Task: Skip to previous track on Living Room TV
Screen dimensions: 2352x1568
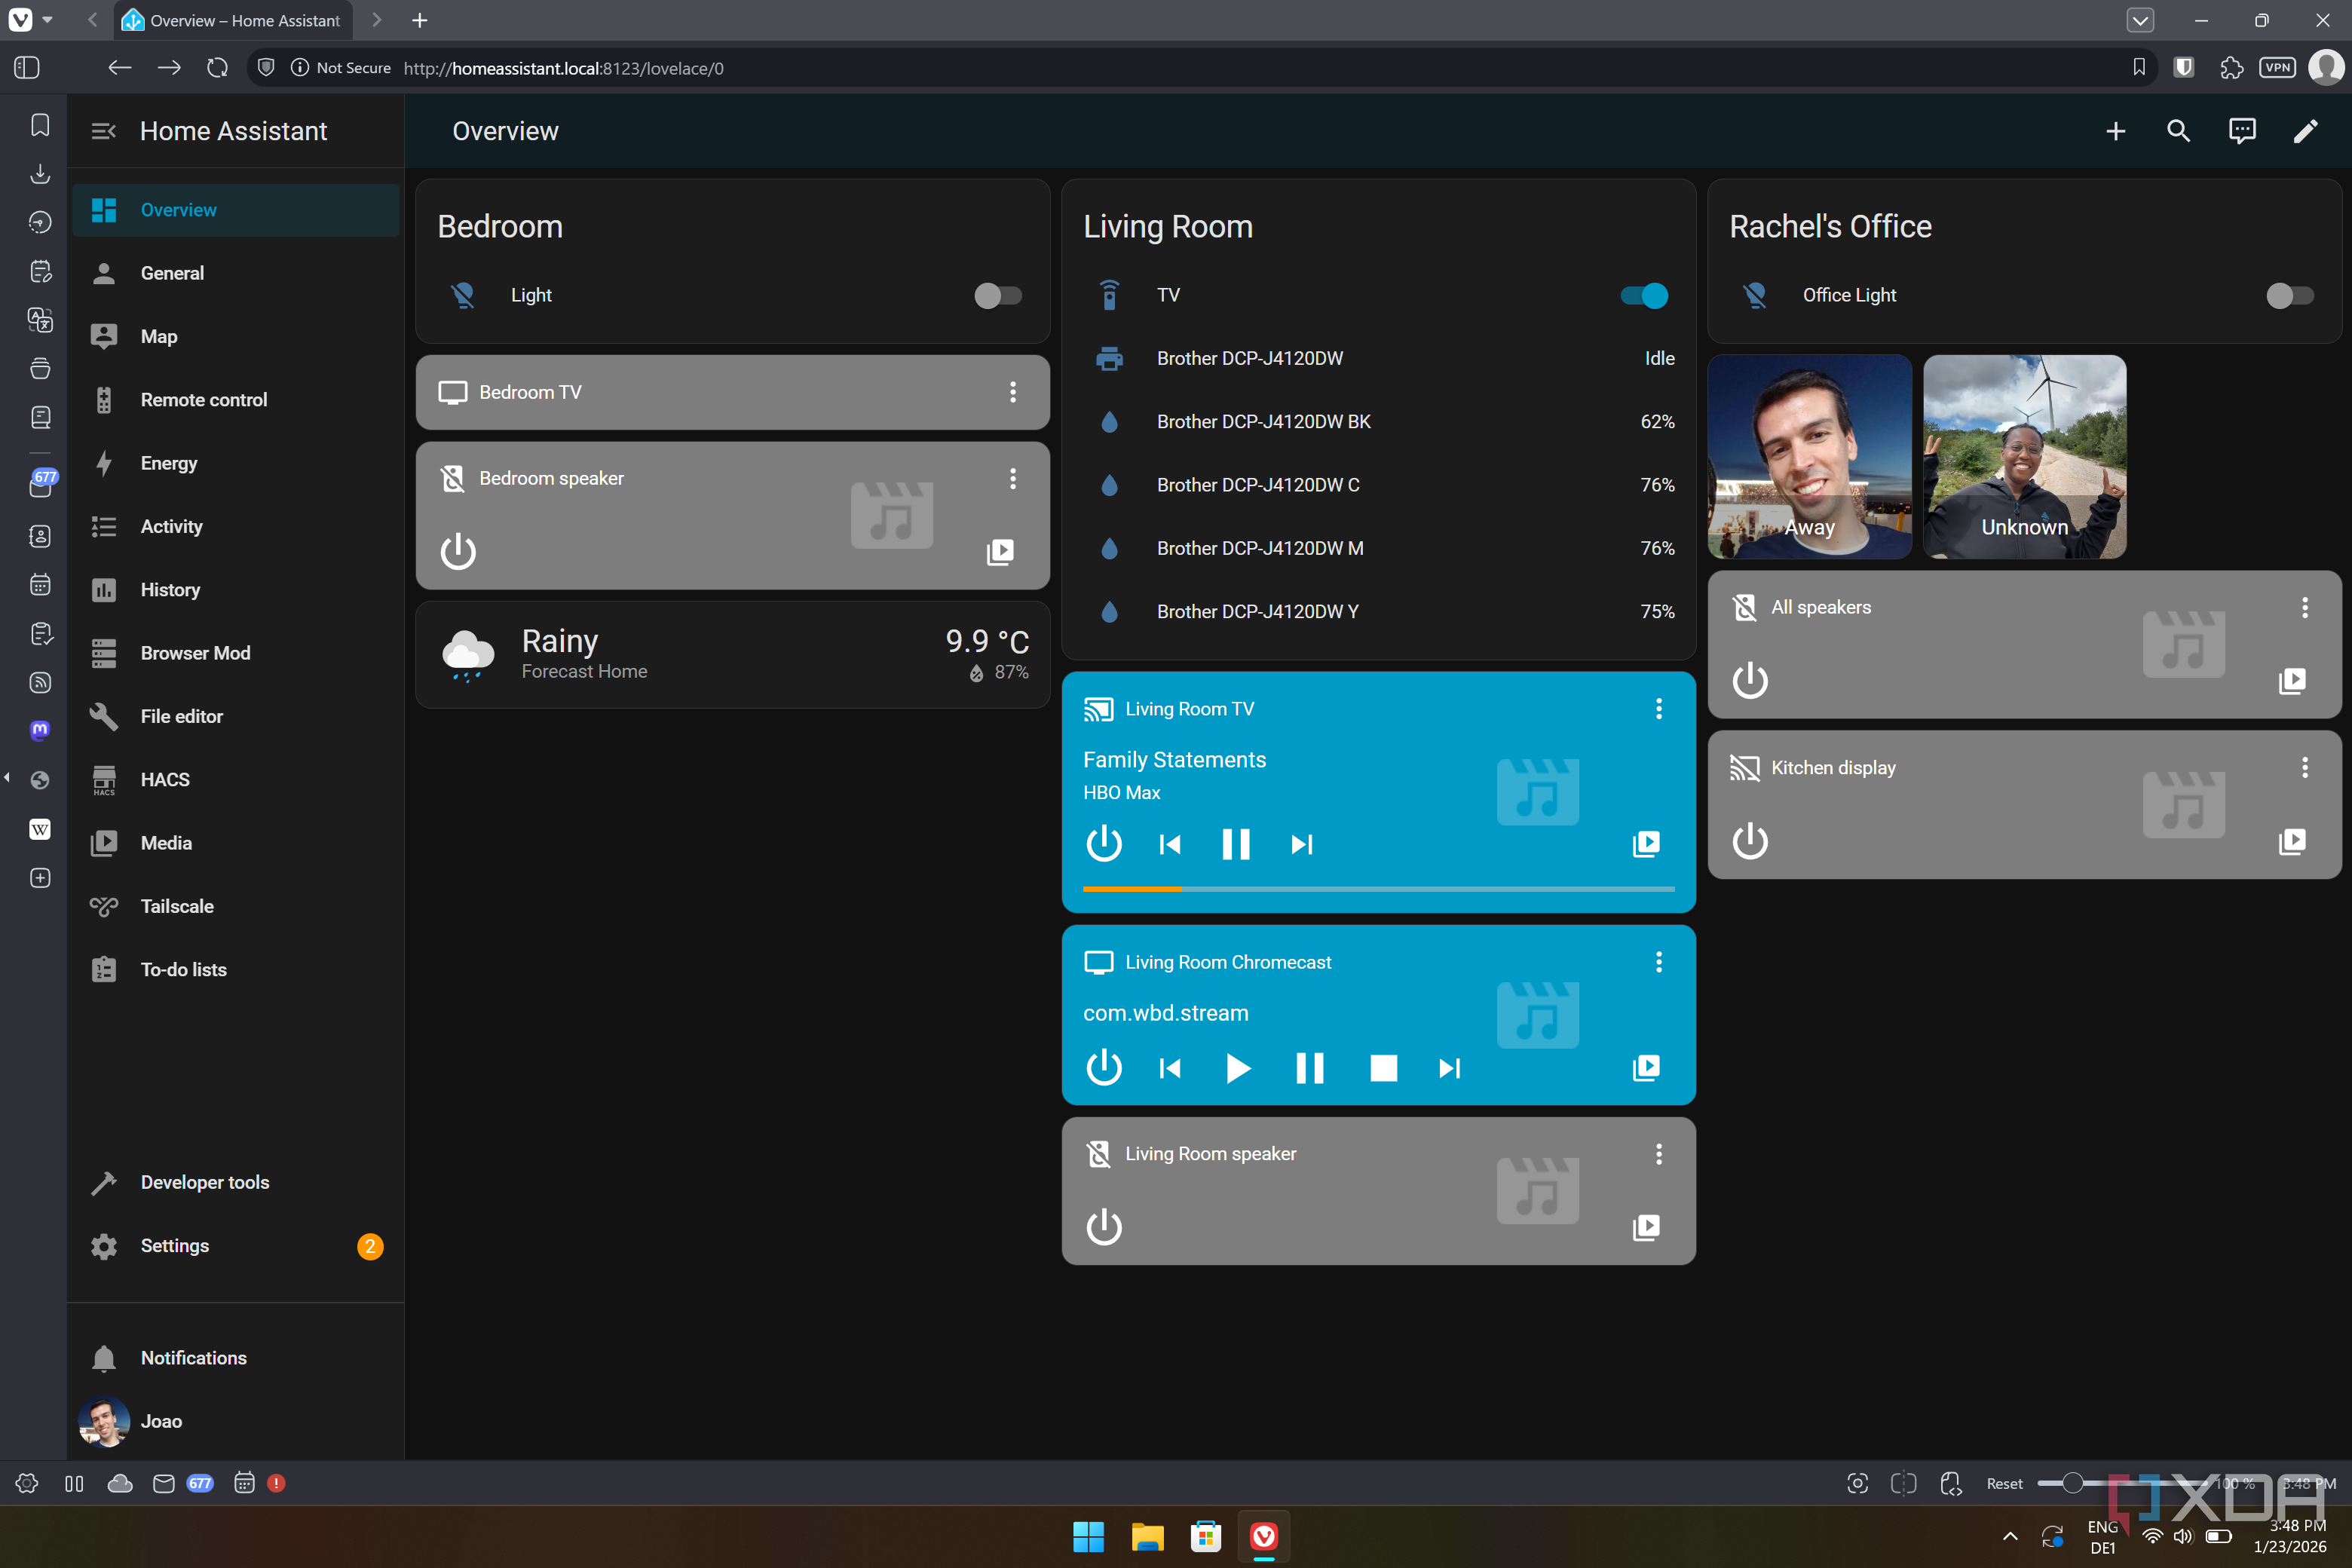Action: (1170, 844)
